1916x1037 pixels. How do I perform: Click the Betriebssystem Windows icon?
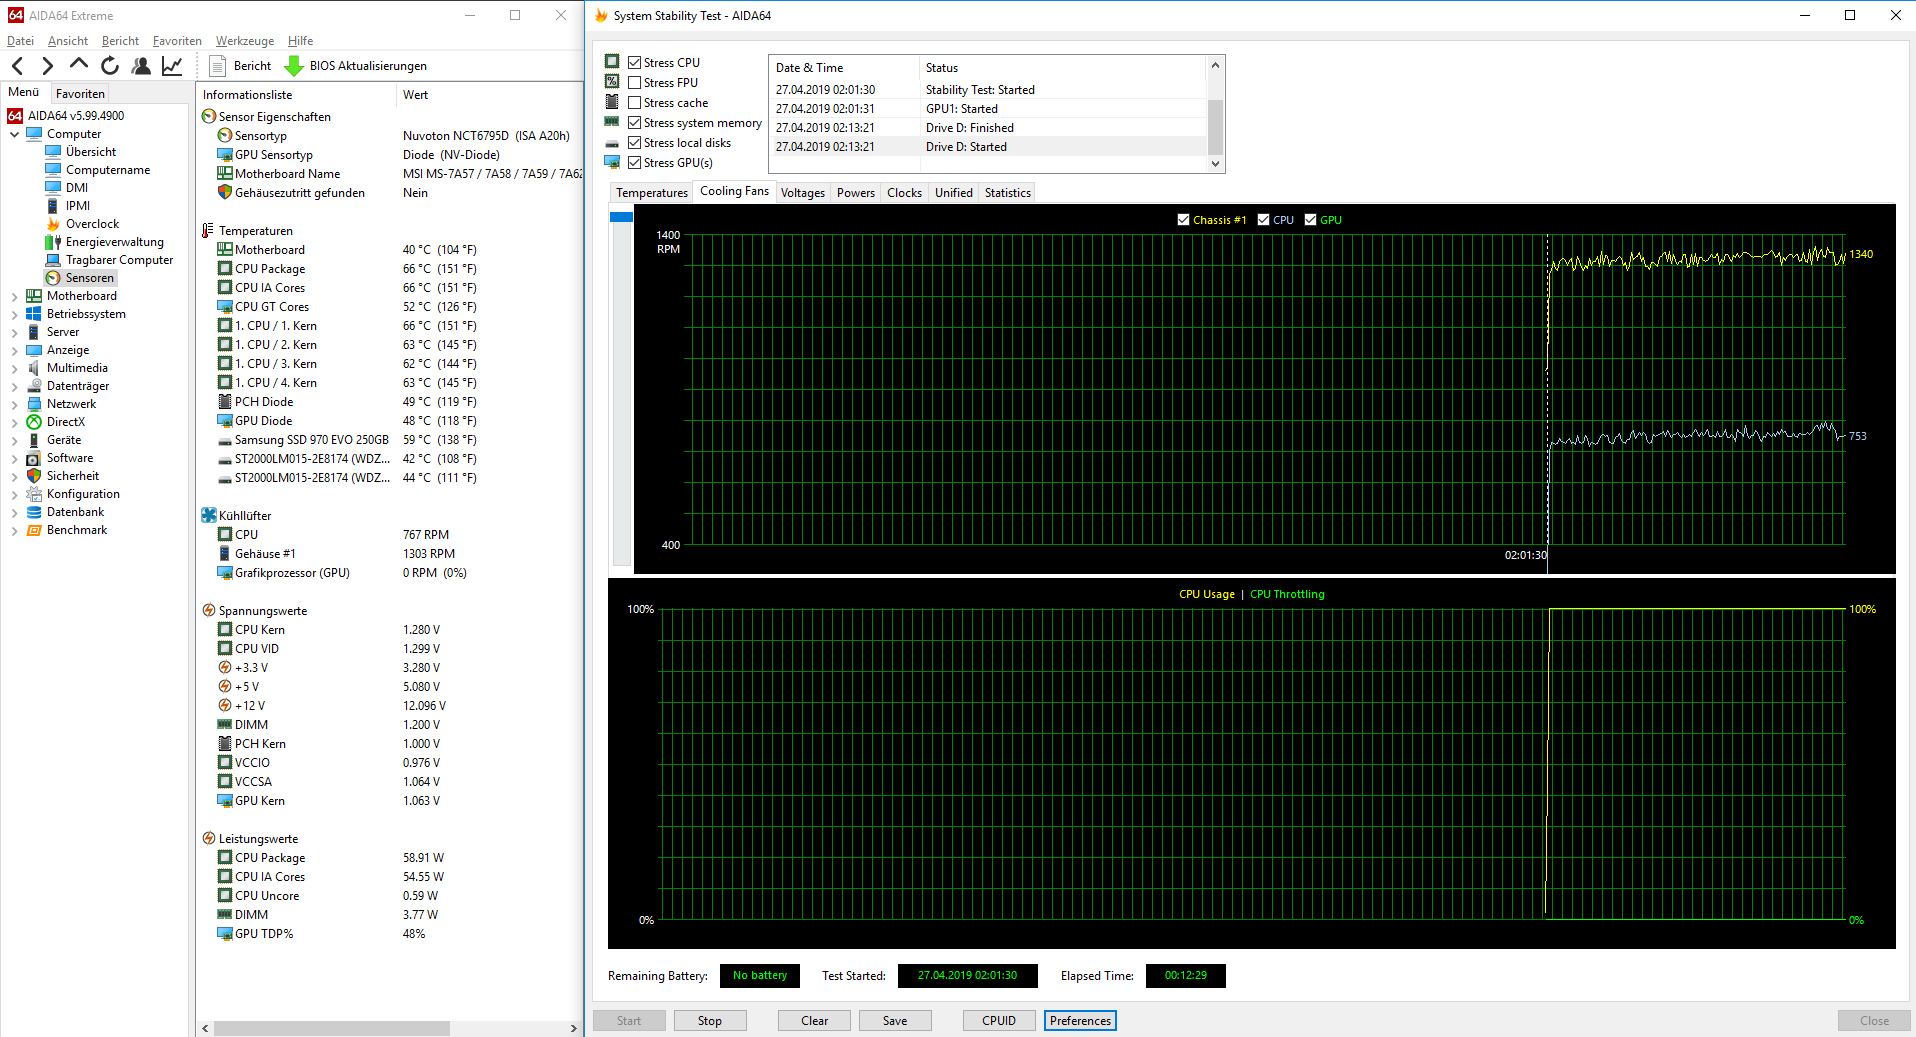pyautogui.click(x=34, y=314)
